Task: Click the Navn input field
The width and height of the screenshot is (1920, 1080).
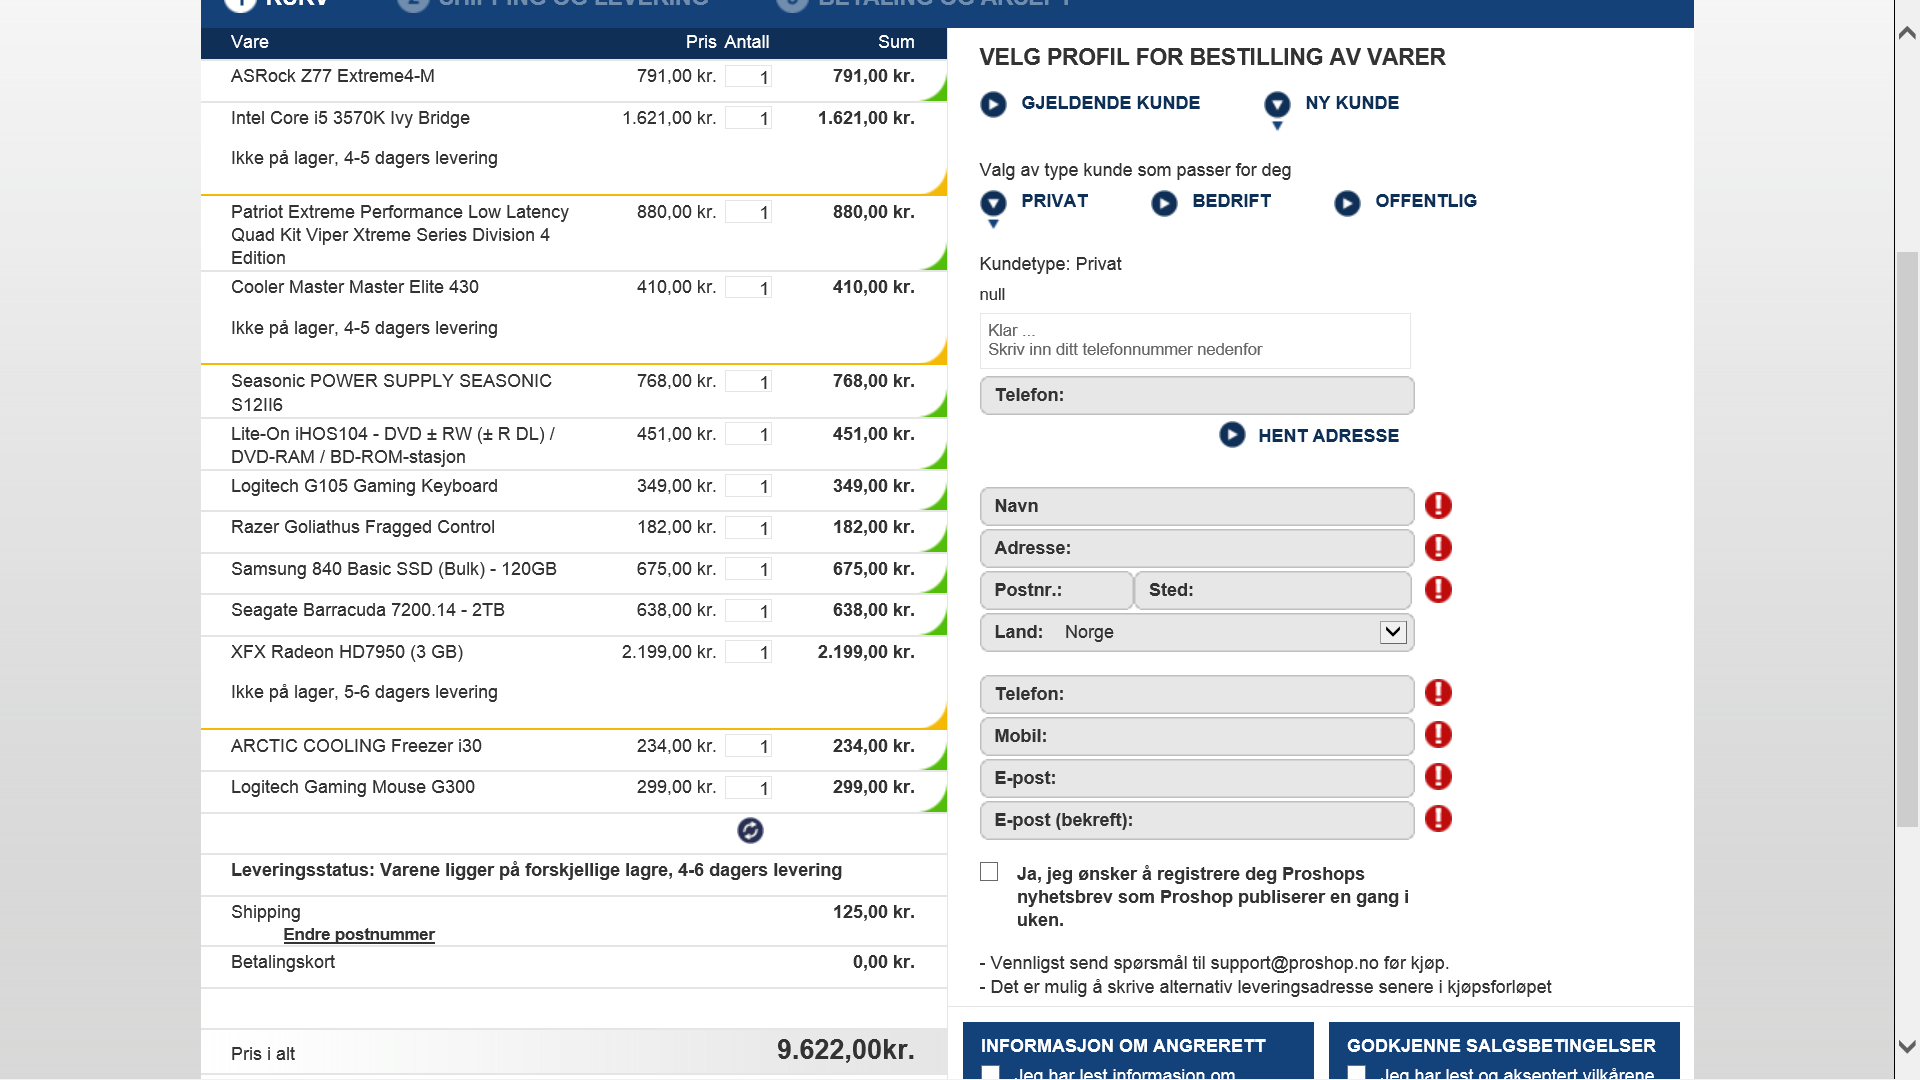Action: 1197,506
